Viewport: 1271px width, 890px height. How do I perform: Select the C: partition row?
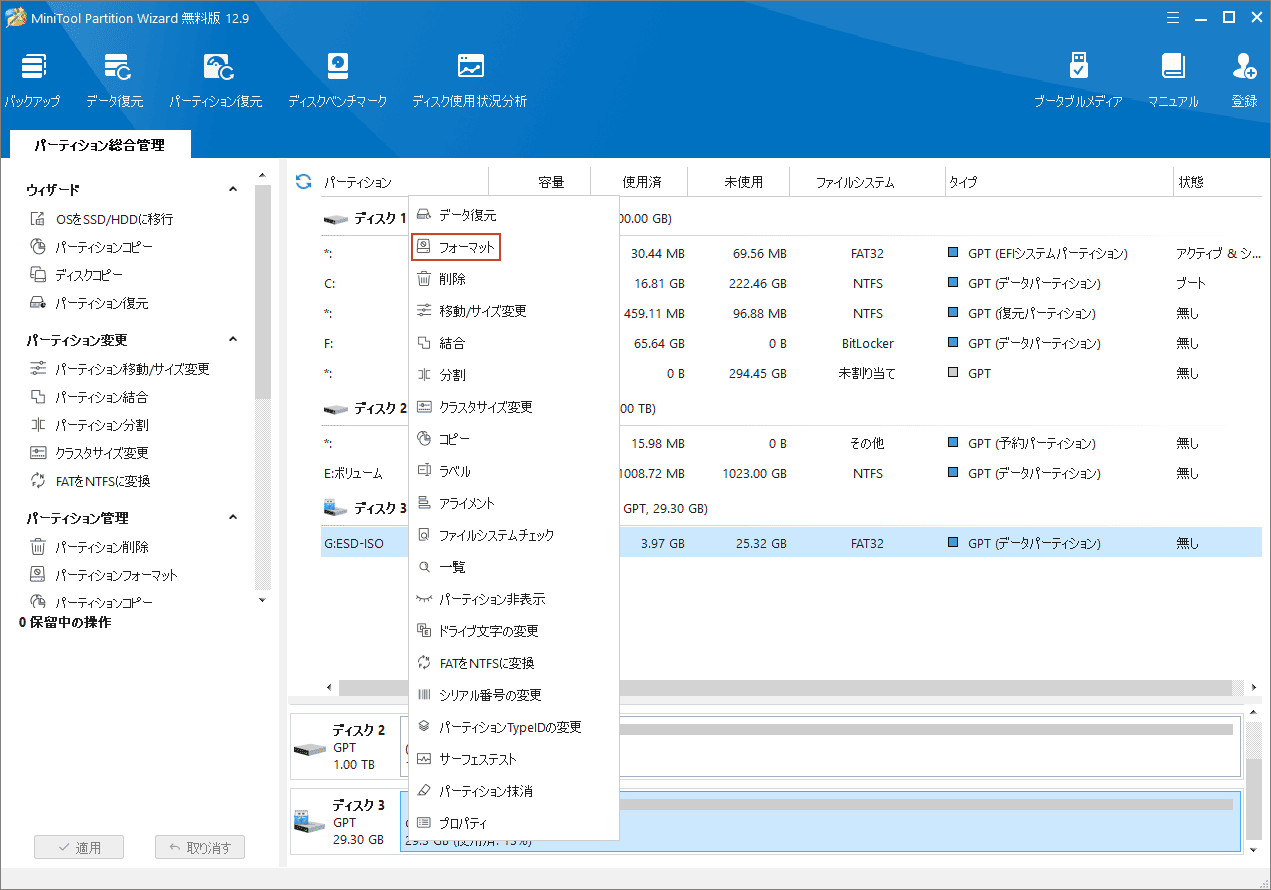790,283
